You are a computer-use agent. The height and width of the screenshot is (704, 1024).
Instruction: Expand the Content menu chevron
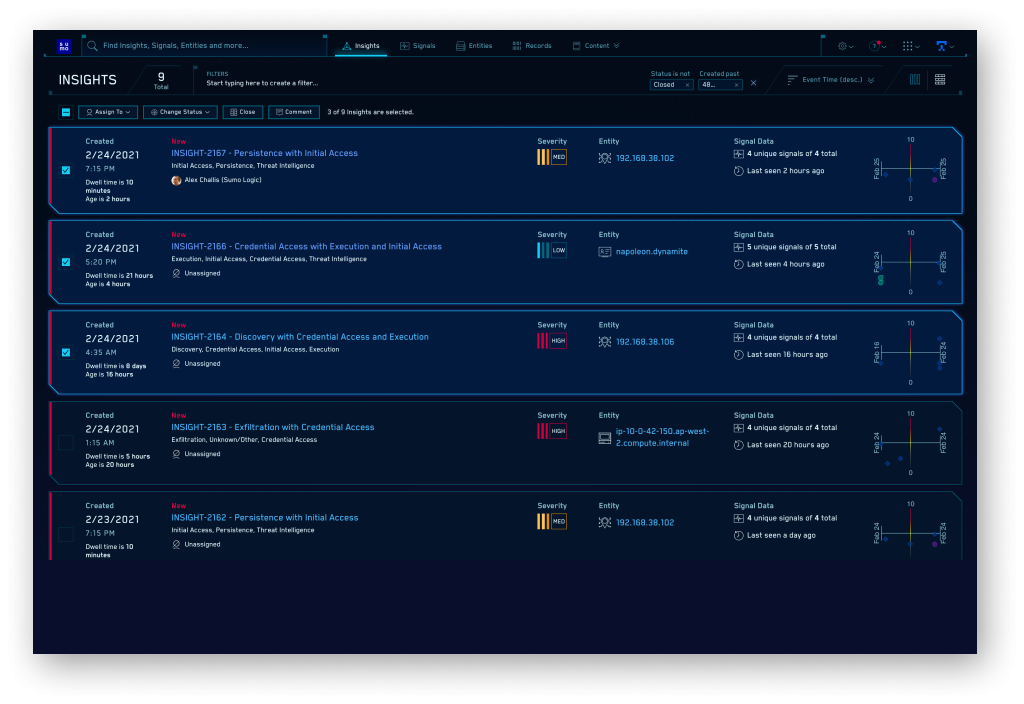(x=616, y=46)
